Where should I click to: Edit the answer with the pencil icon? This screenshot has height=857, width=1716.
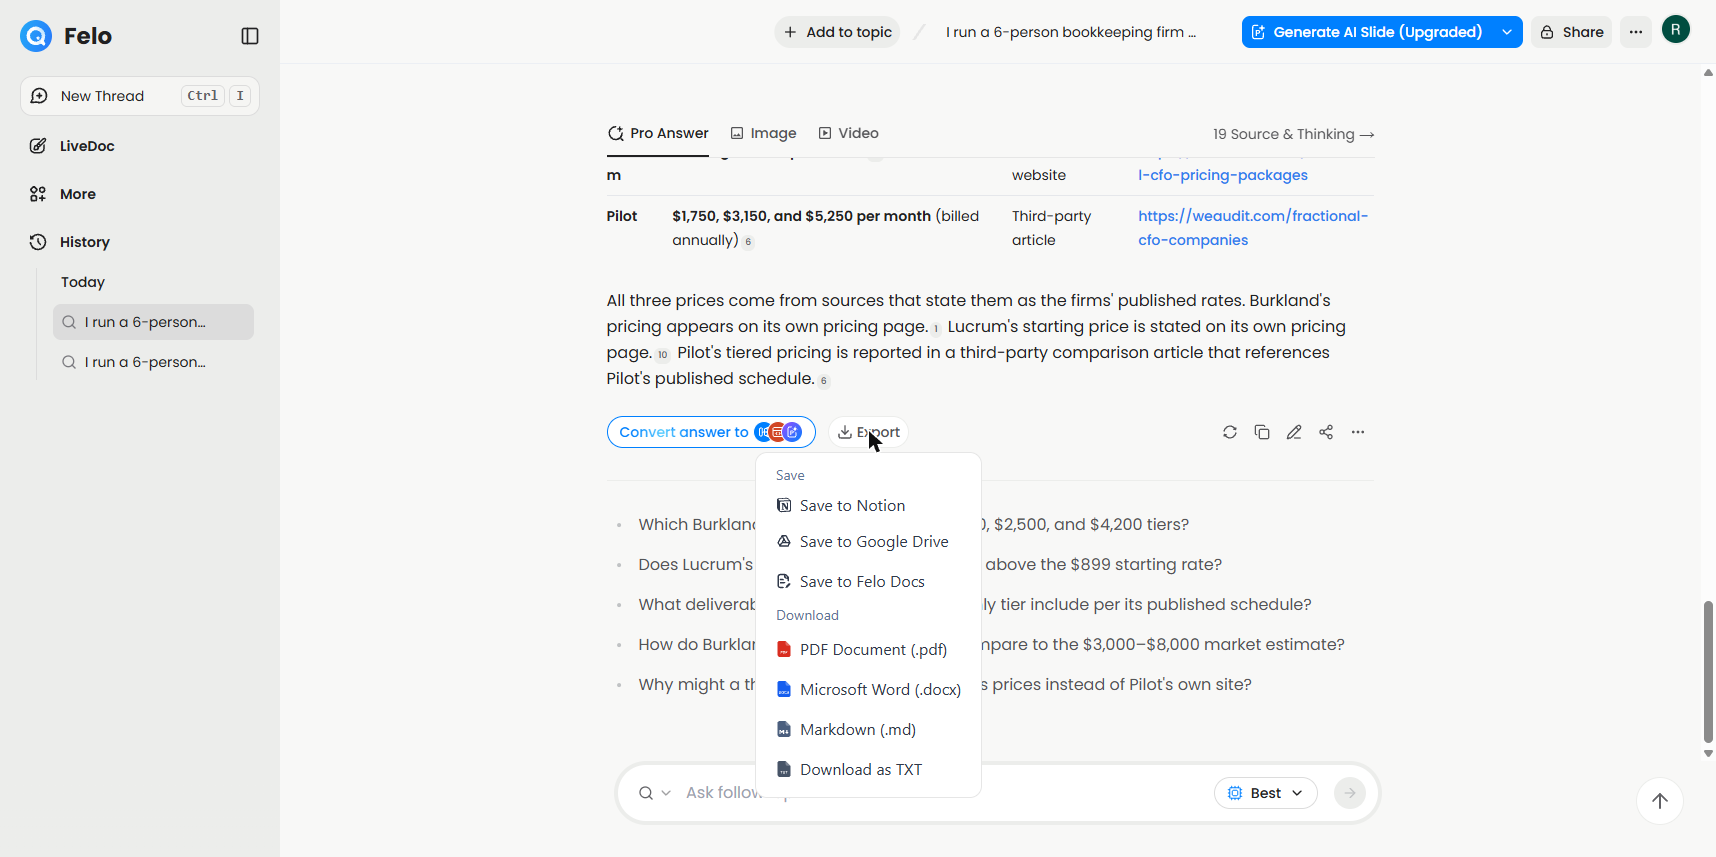(x=1294, y=432)
